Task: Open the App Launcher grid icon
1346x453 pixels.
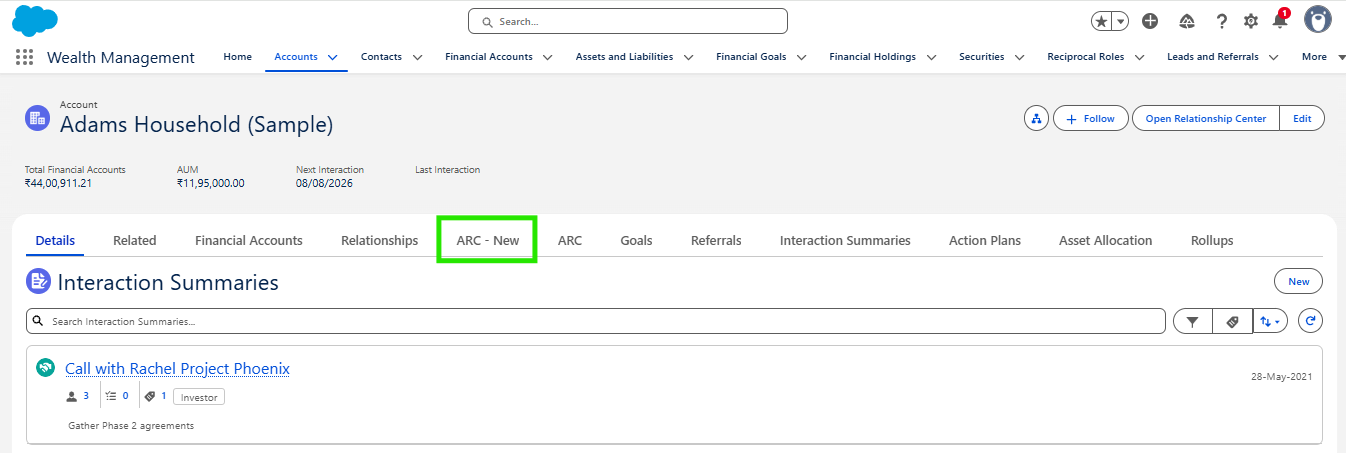Action: click(x=25, y=57)
